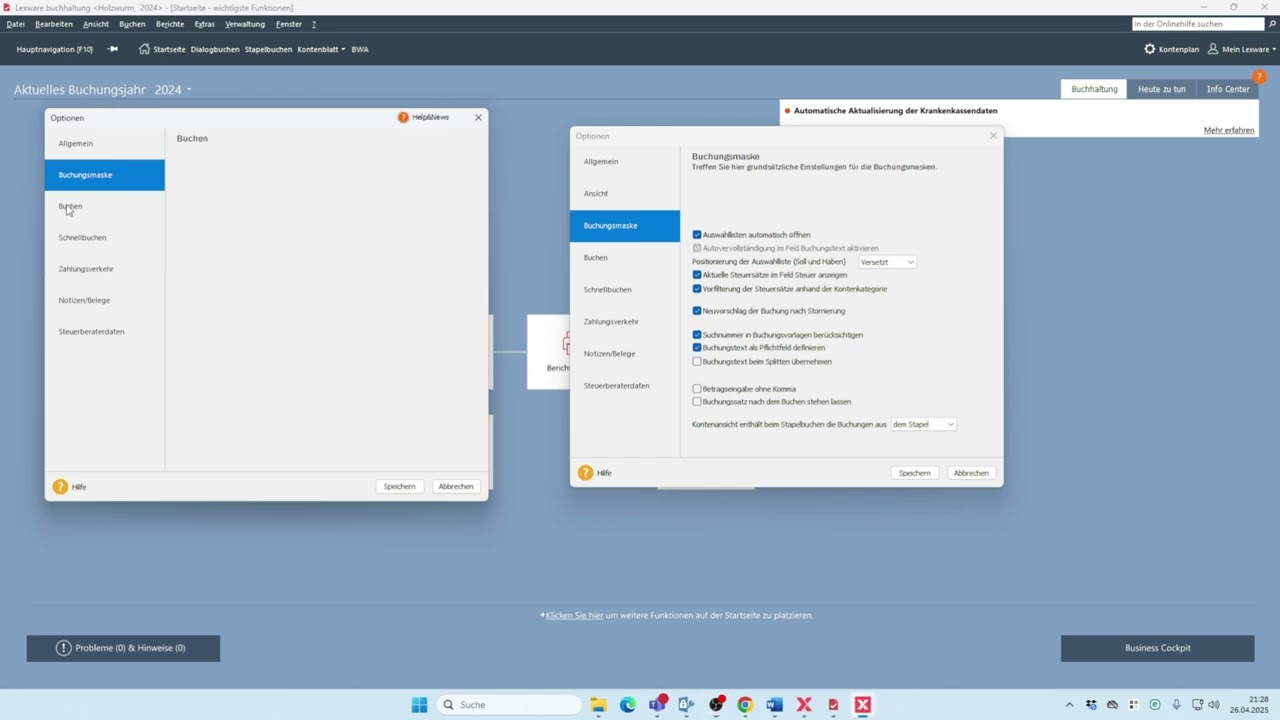Open Stapelbuchen from the toolbar

tap(269, 49)
